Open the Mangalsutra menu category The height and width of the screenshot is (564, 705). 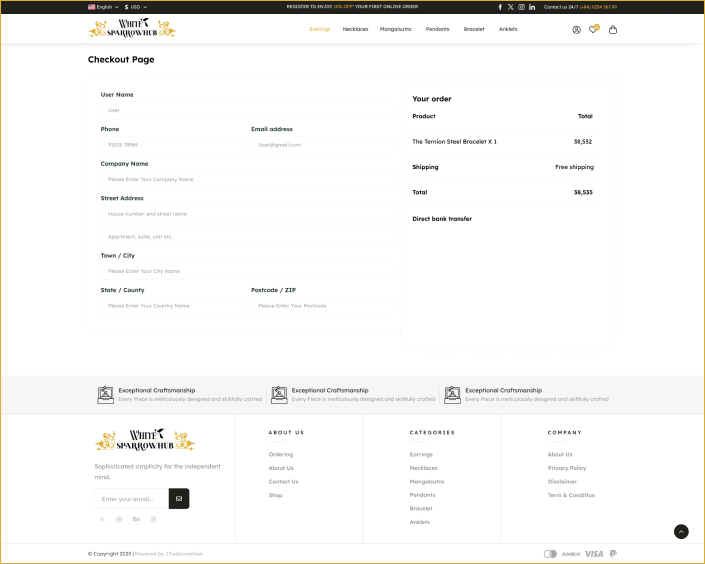pos(396,29)
